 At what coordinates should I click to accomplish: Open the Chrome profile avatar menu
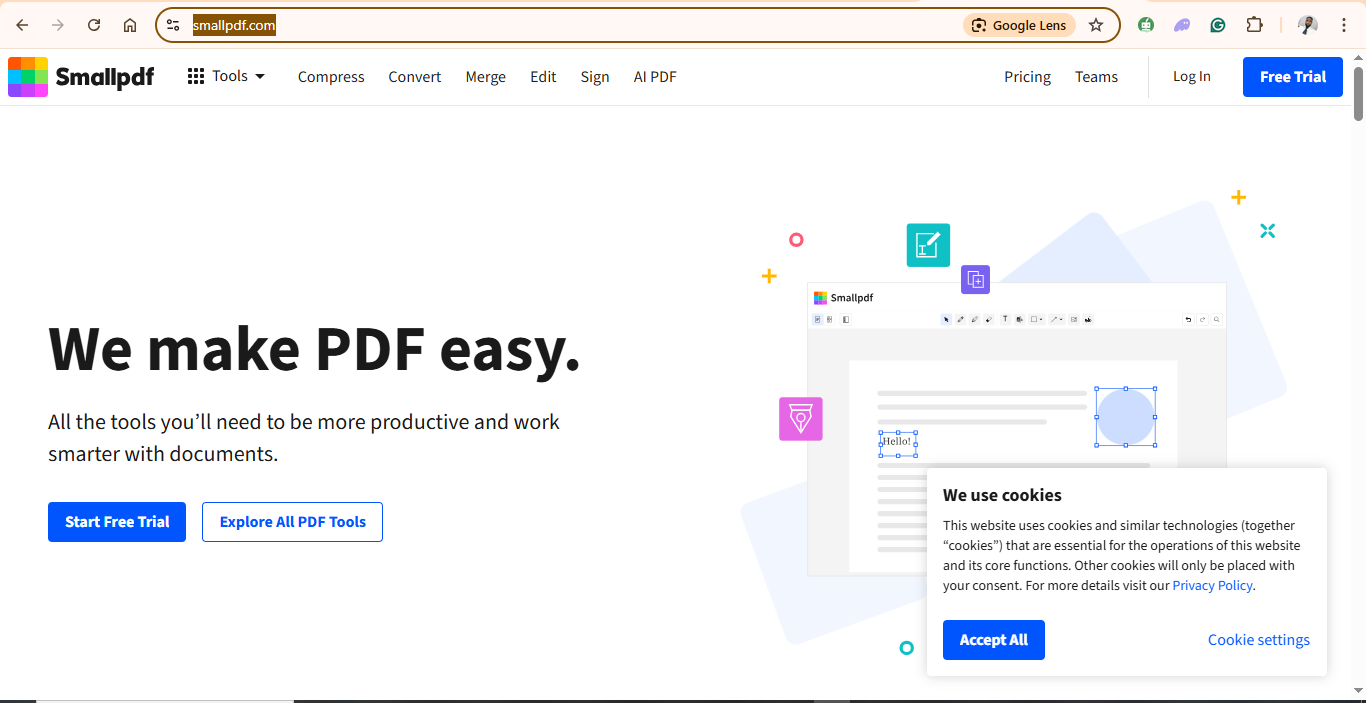pyautogui.click(x=1307, y=25)
